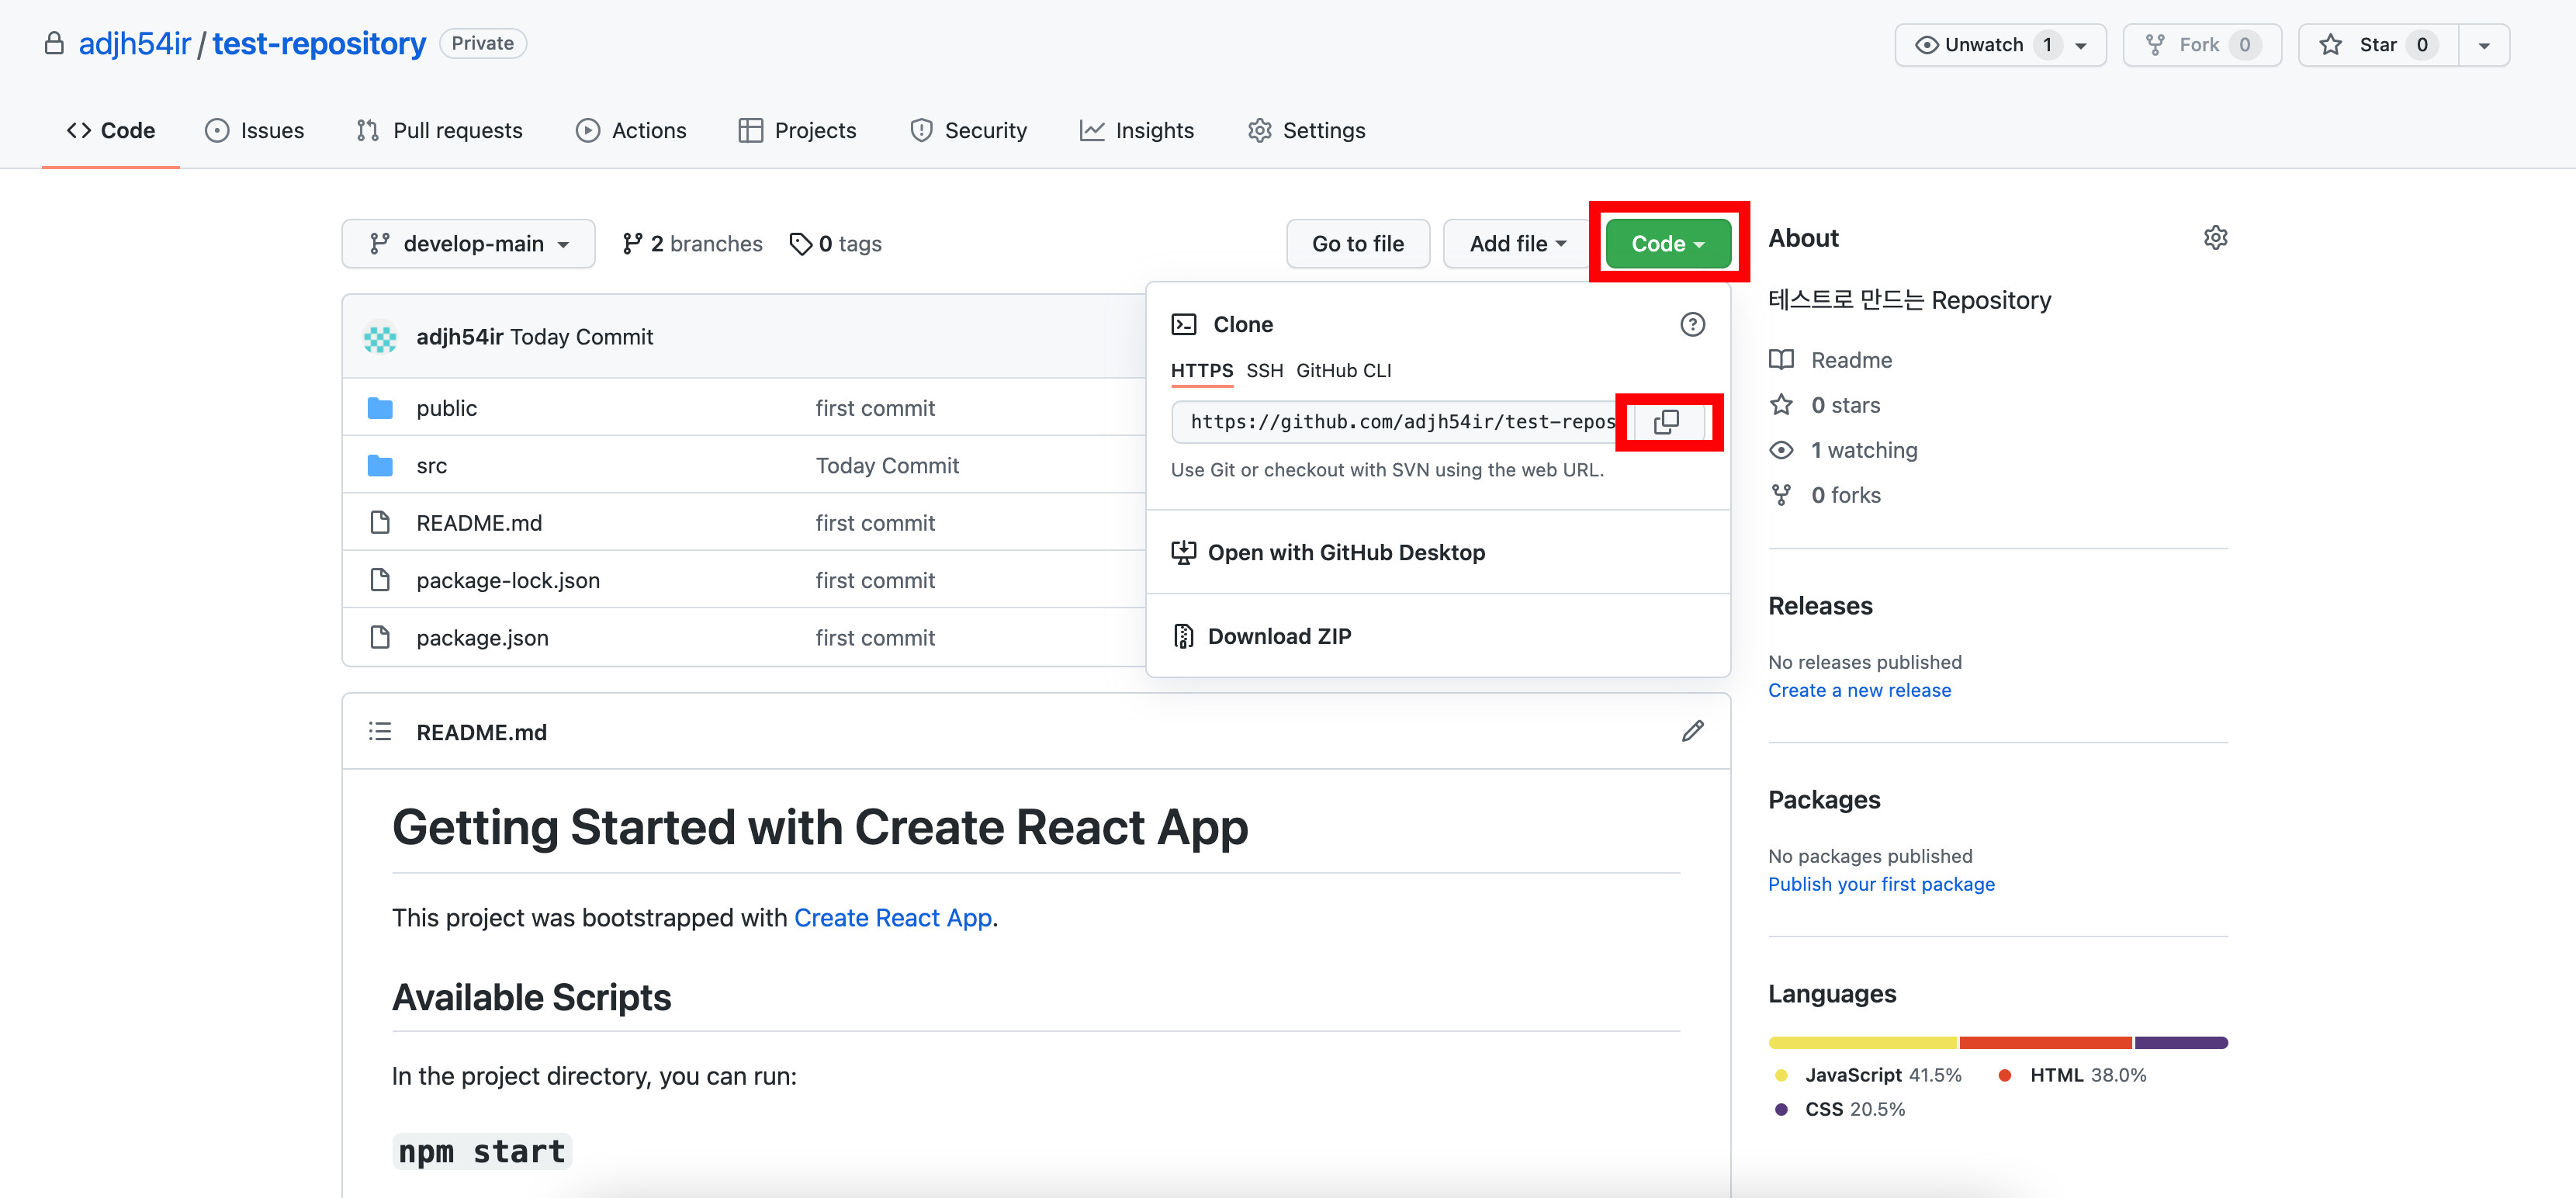
Task: Click the HTTPS clone URL text field
Action: [1400, 422]
